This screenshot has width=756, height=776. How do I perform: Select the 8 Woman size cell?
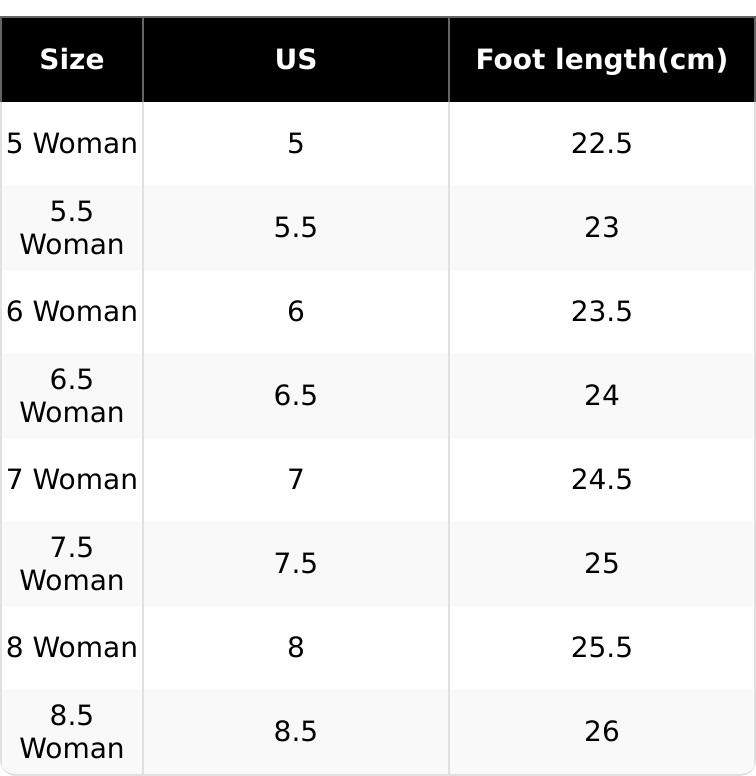[72, 648]
